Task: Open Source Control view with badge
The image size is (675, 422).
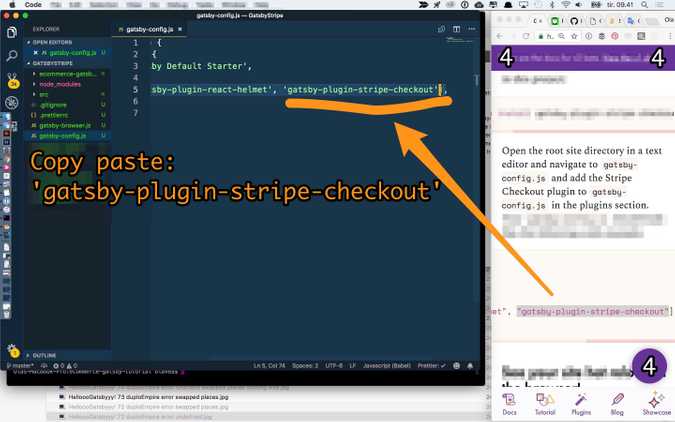Action: 12,79
